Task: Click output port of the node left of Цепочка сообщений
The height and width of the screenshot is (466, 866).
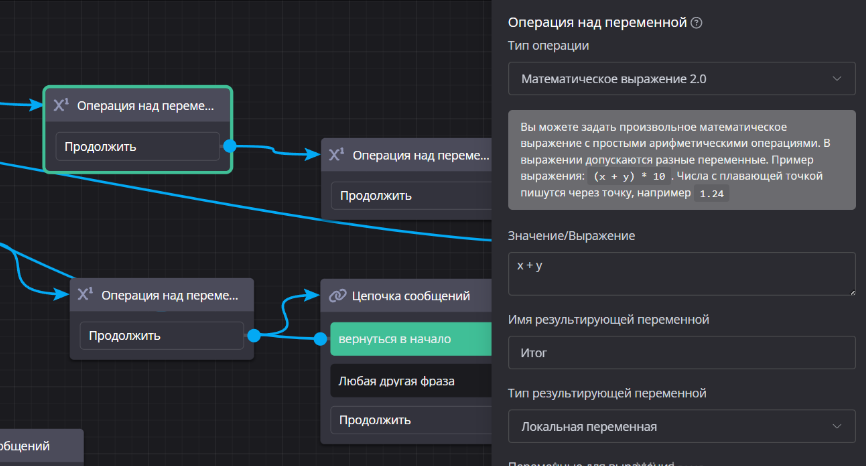Action: 253,335
